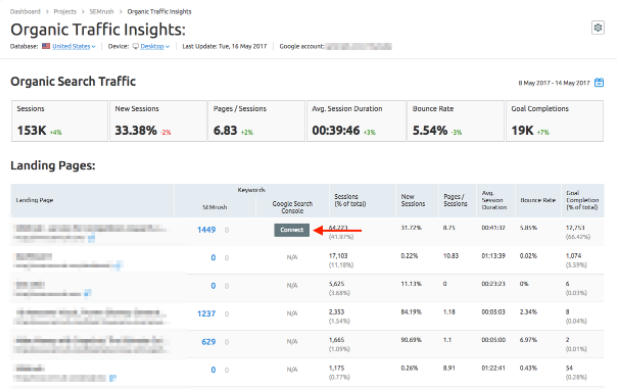The height and width of the screenshot is (391, 617).
Task: Open SEMrush breadcrumb link
Action: (x=102, y=11)
